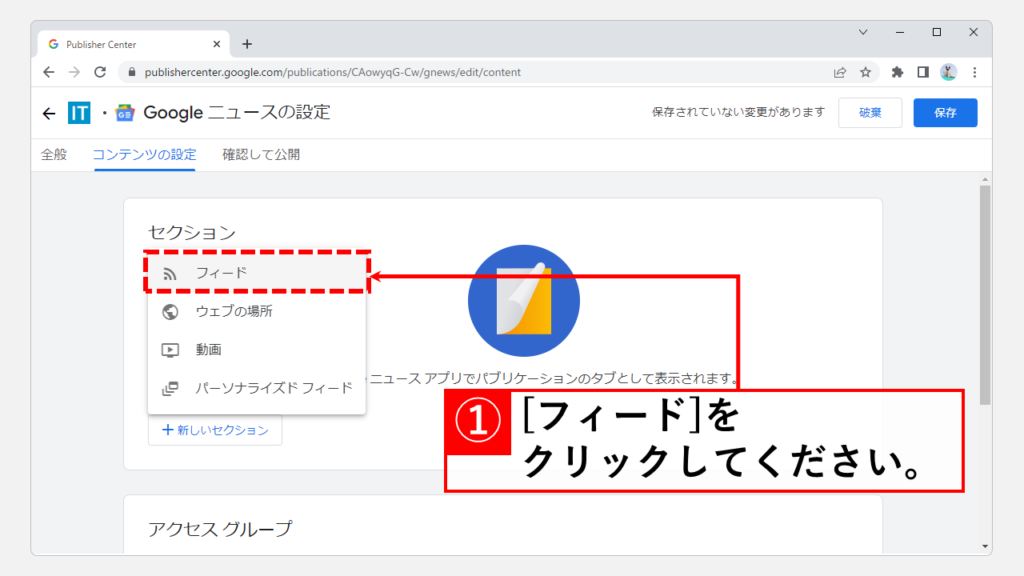This screenshot has height=576, width=1024.
Task: Click the share page icon in address bar
Action: click(x=840, y=72)
